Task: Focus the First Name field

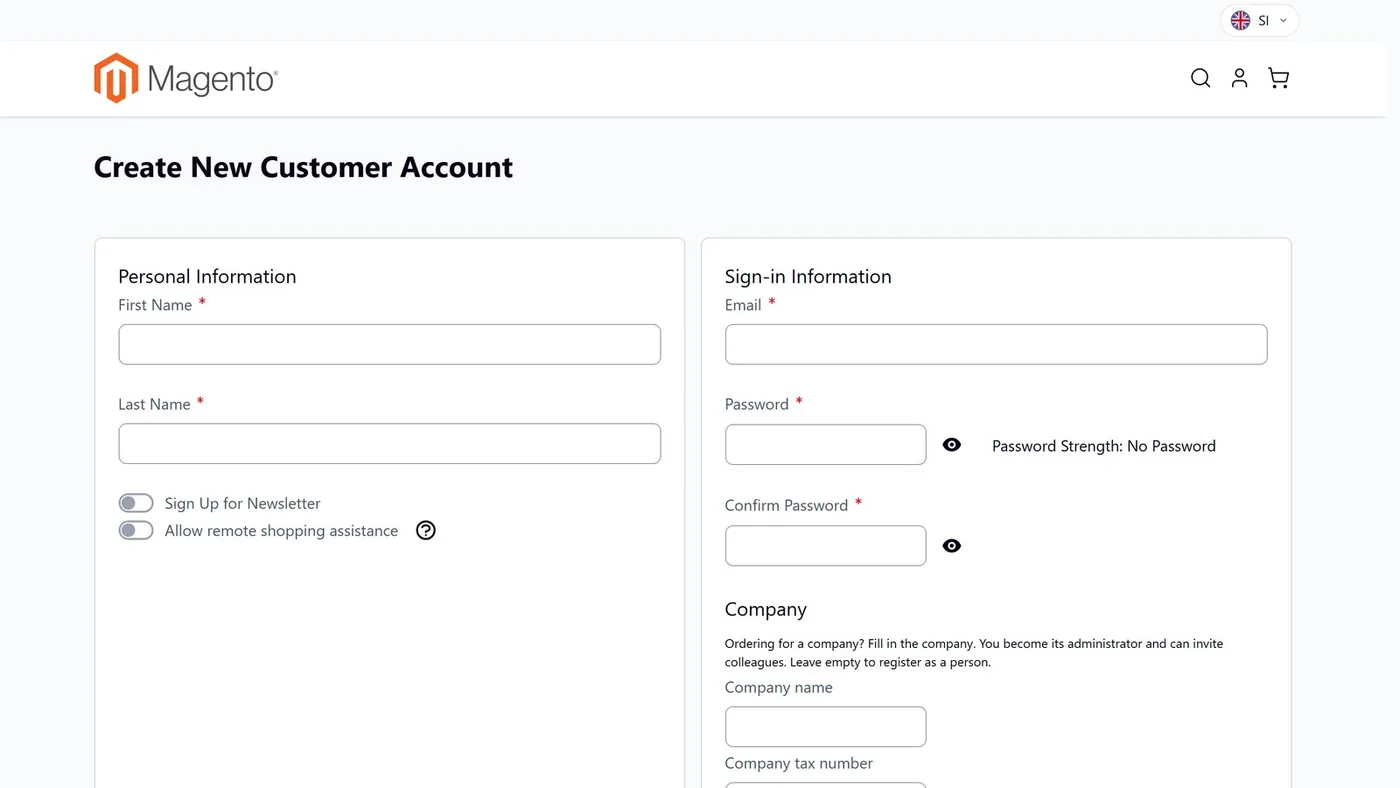Action: pyautogui.click(x=390, y=344)
